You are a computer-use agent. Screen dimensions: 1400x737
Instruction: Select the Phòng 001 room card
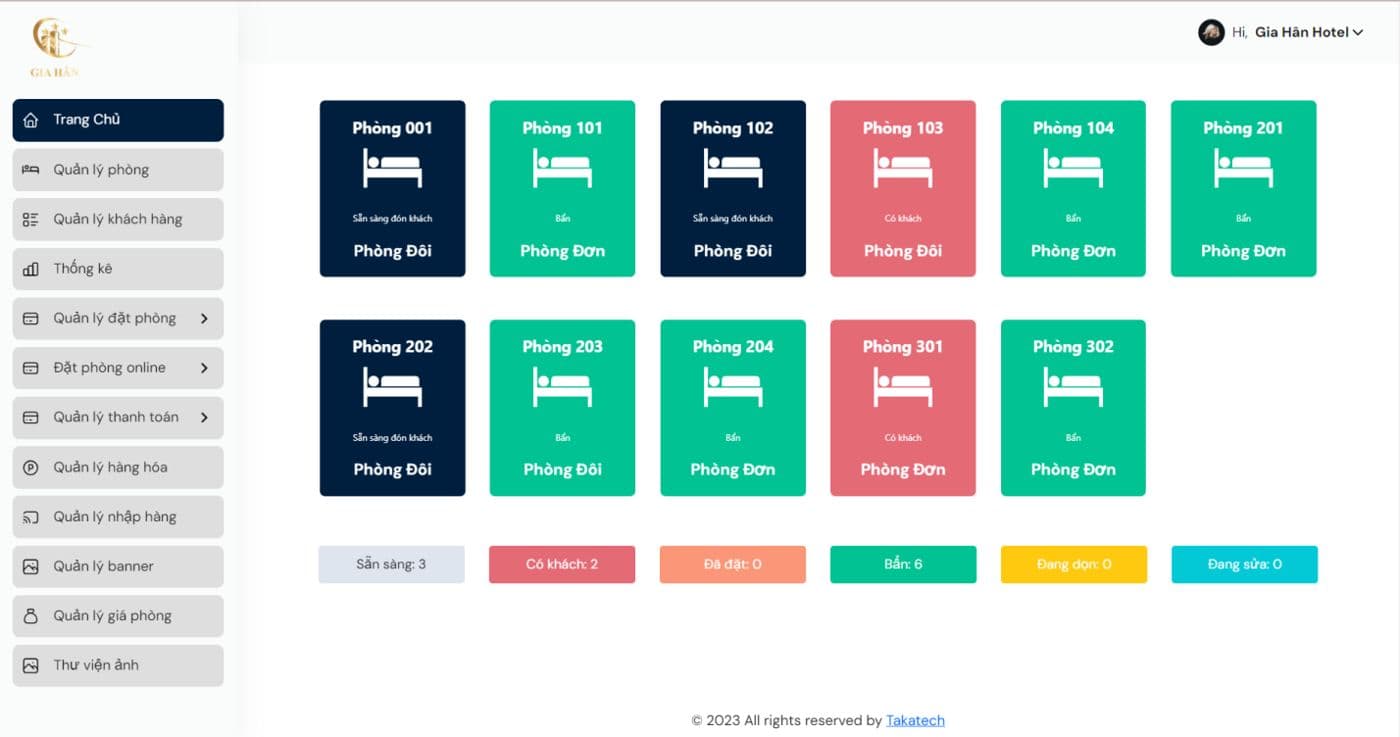pos(392,188)
